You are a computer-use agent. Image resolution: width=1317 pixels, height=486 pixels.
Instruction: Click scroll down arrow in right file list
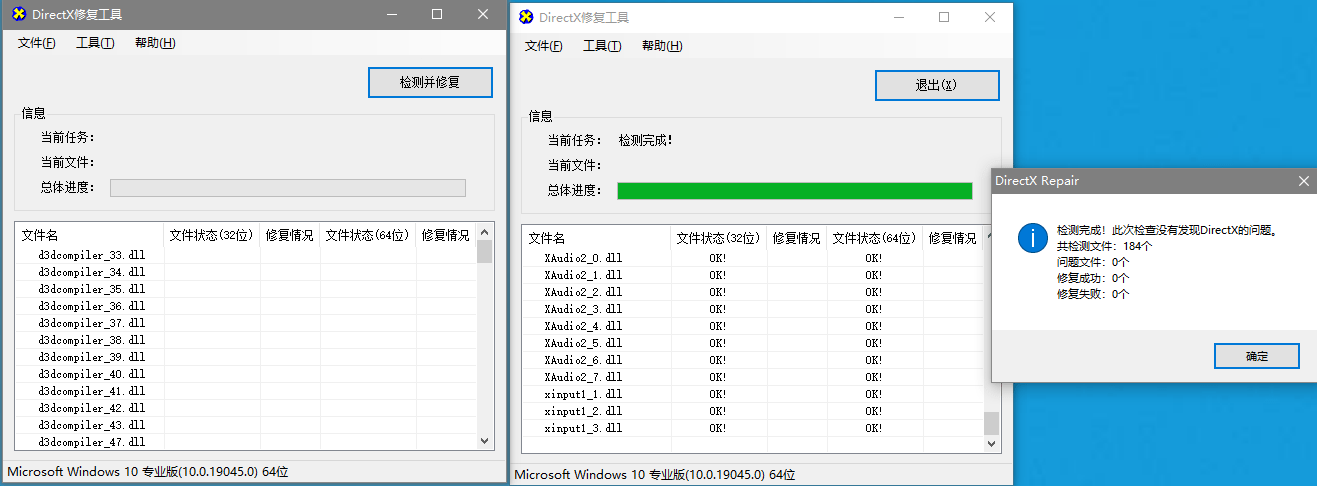pos(992,443)
